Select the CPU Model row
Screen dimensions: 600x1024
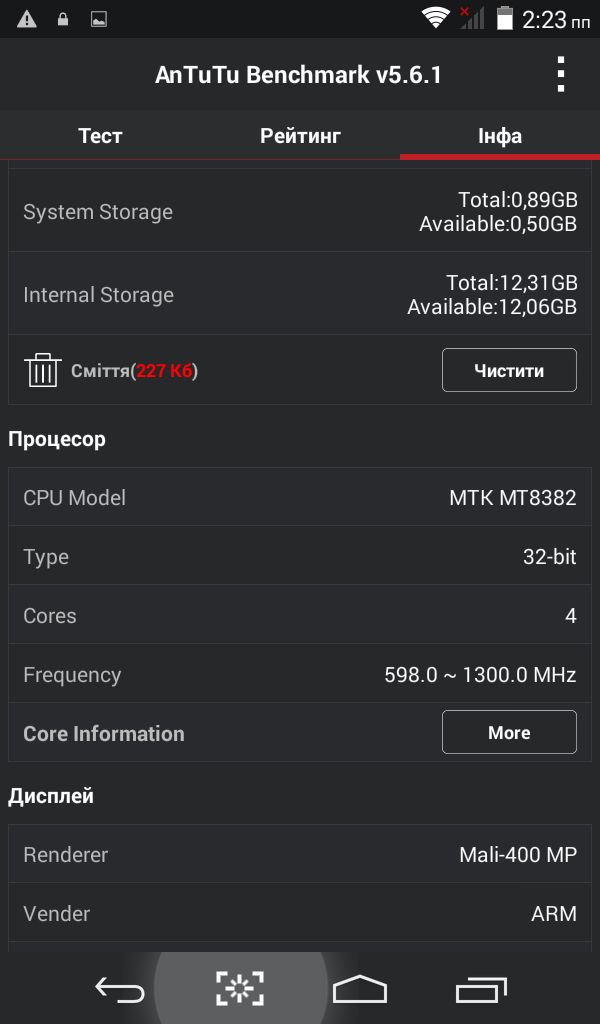[300, 498]
